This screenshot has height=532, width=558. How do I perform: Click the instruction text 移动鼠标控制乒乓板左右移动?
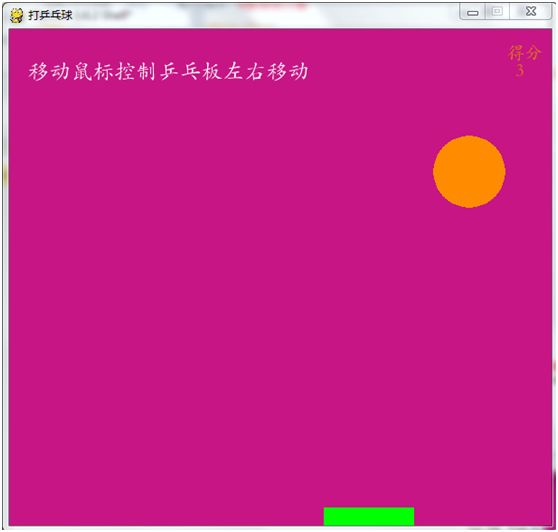[168, 72]
